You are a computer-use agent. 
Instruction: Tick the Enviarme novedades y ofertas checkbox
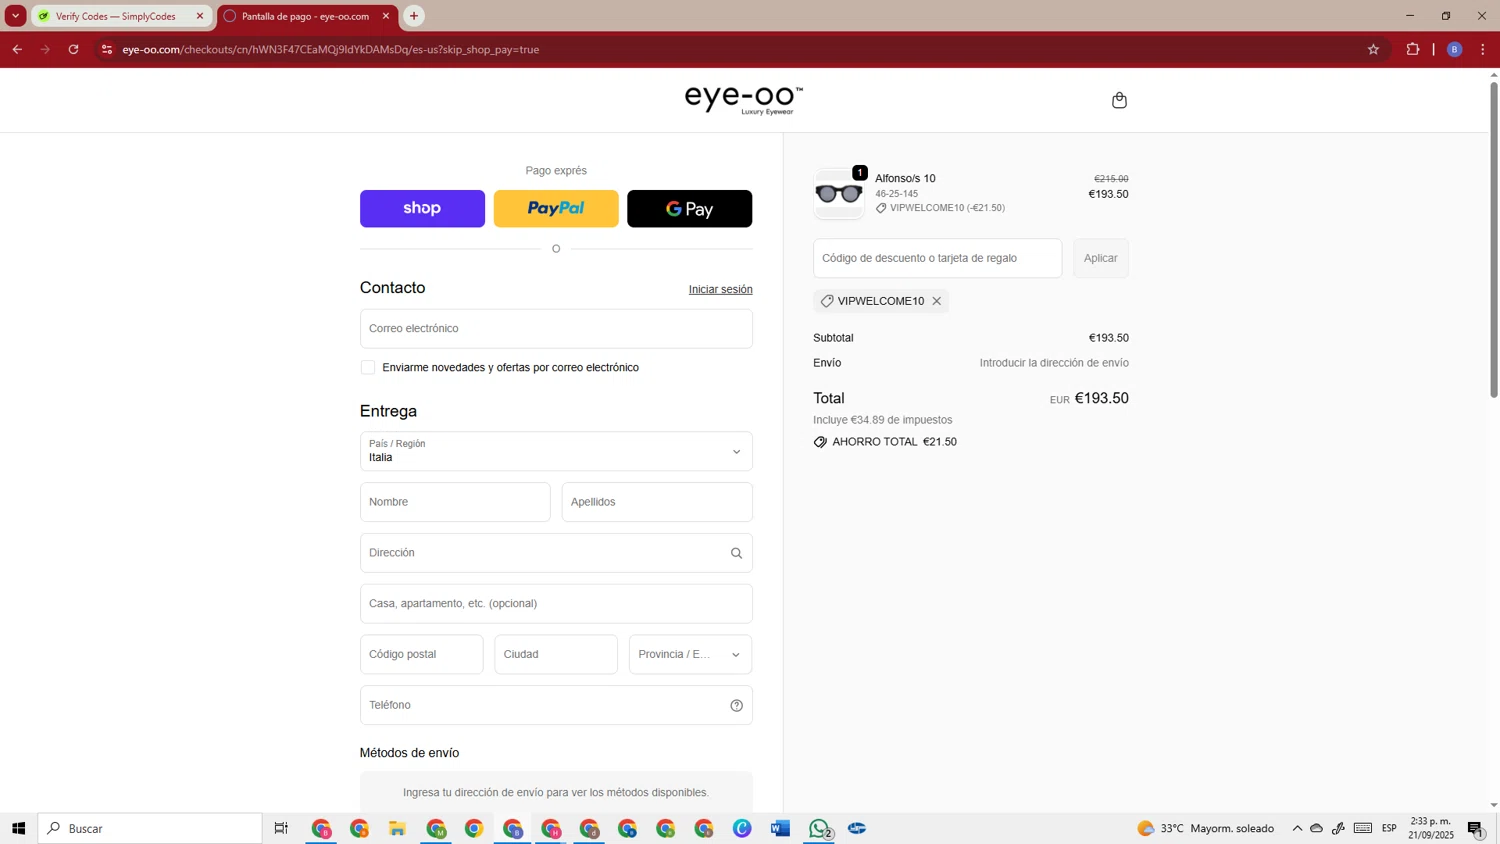click(x=368, y=367)
